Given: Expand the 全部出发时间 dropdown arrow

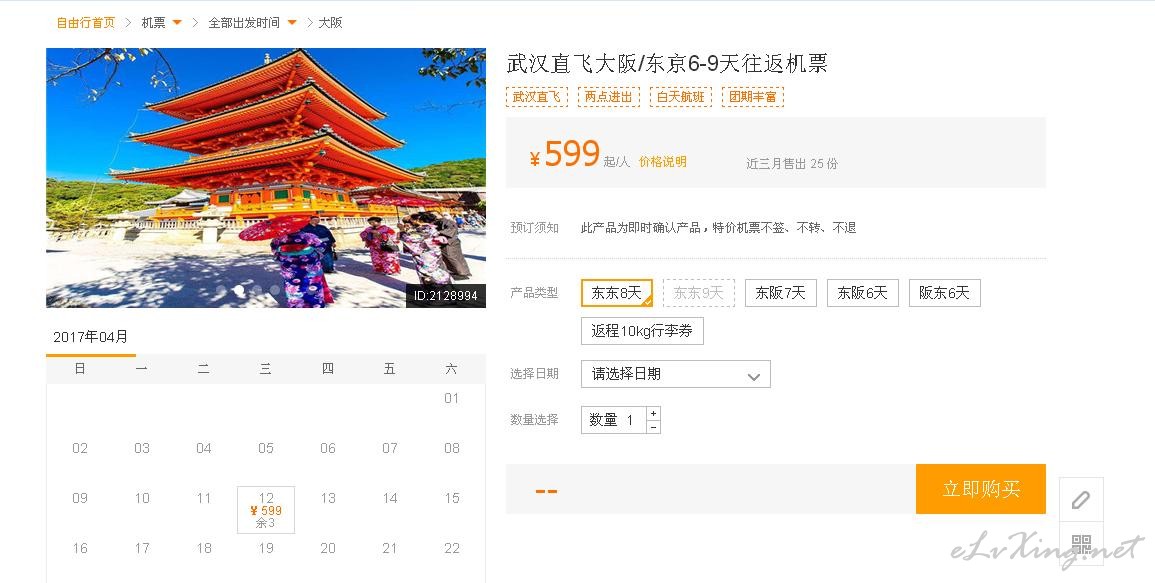Looking at the screenshot, I should pyautogui.click(x=292, y=23).
